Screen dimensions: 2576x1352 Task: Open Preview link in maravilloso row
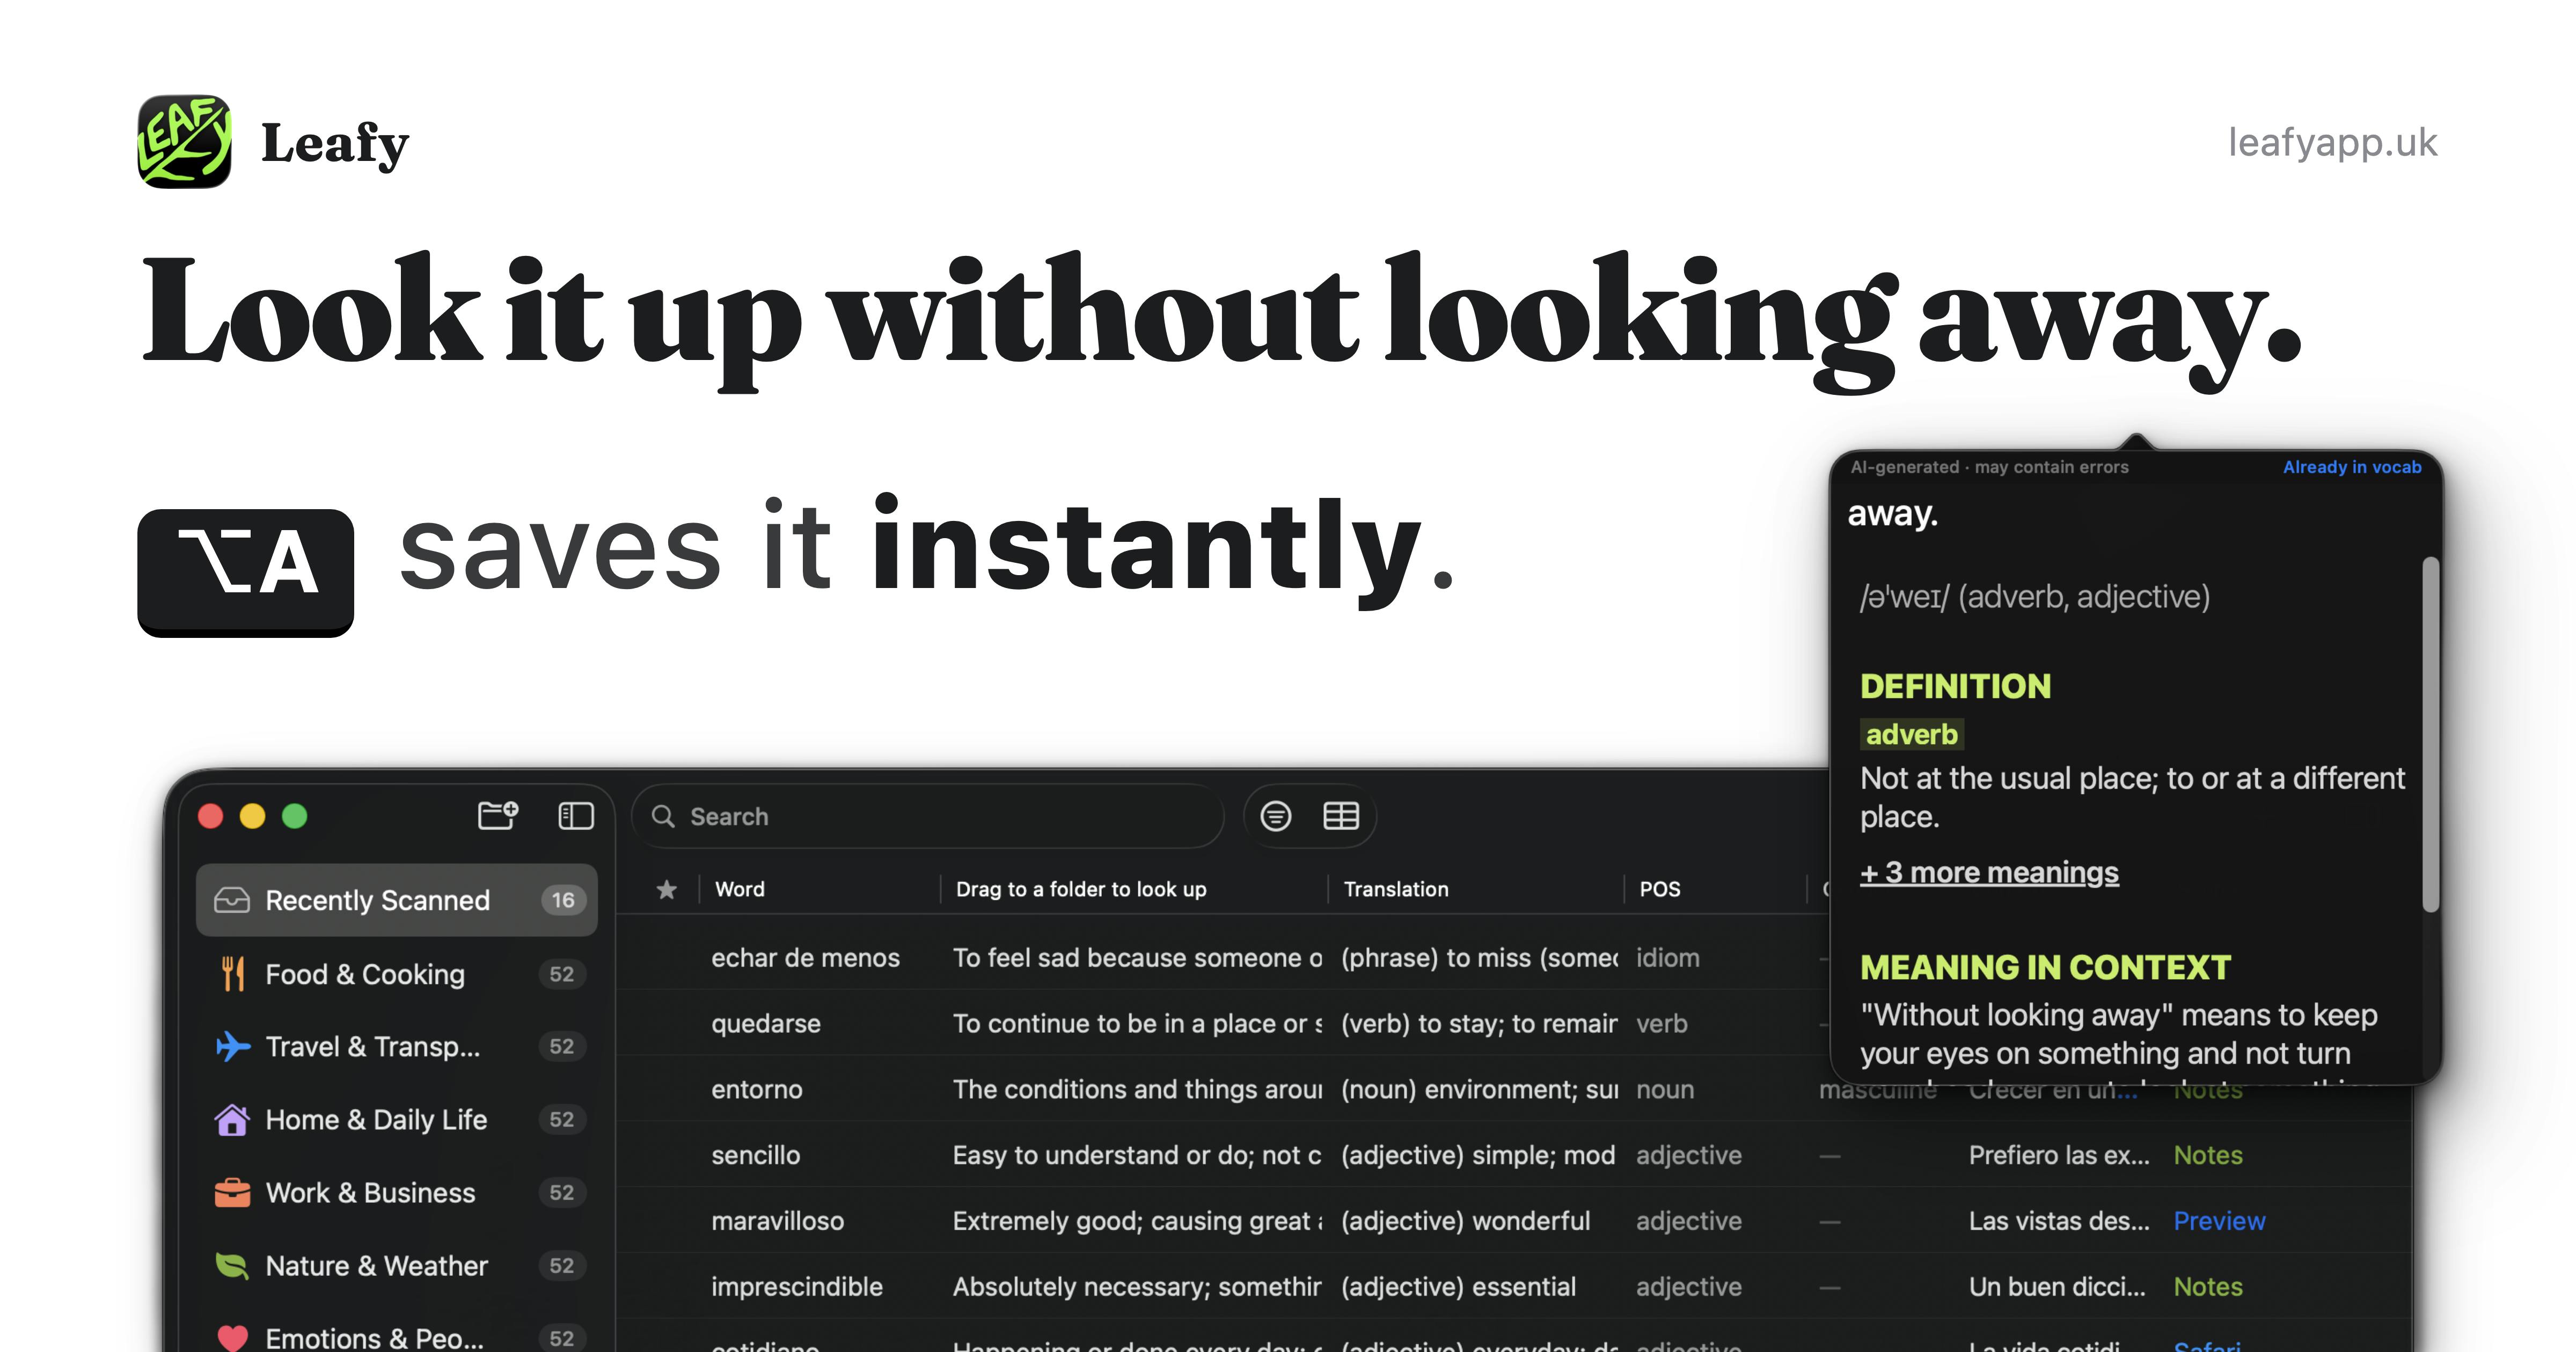(x=2219, y=1221)
